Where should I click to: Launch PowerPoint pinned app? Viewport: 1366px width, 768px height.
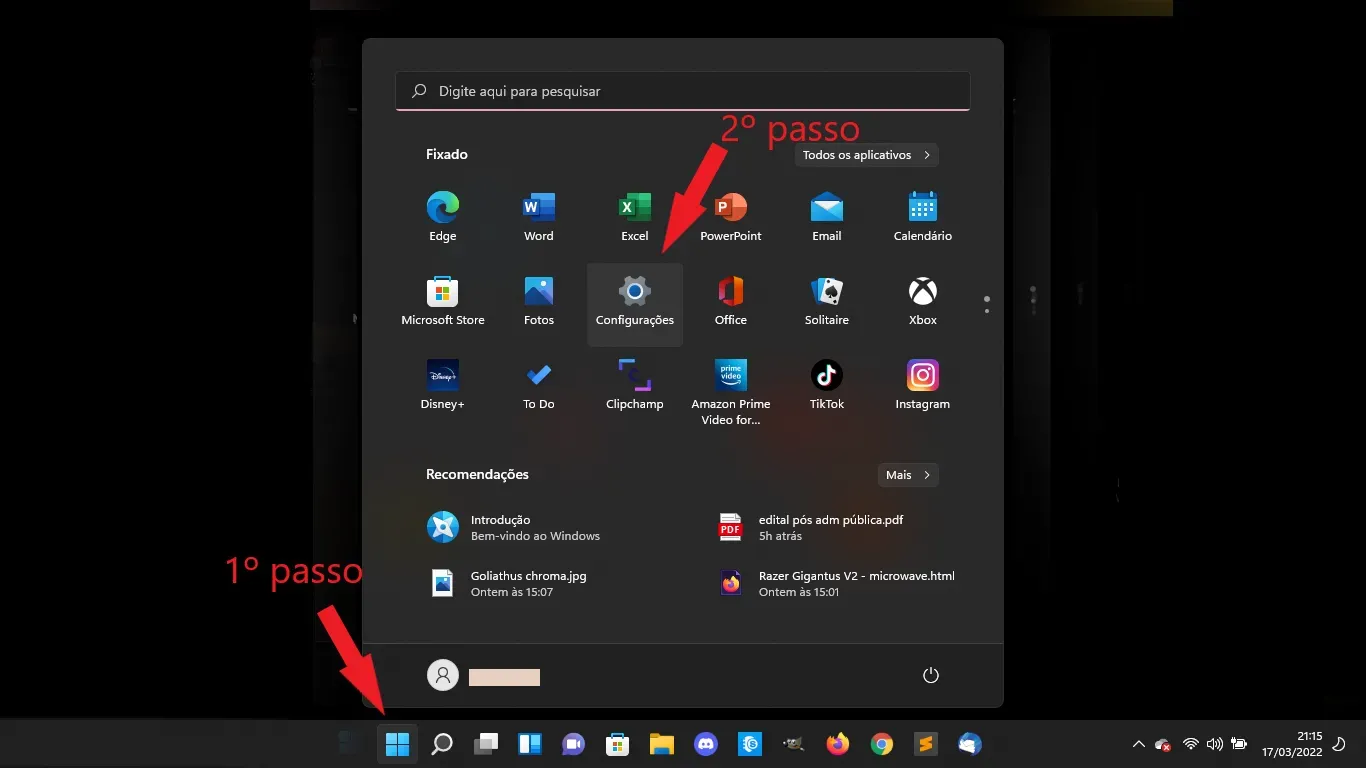731,216
